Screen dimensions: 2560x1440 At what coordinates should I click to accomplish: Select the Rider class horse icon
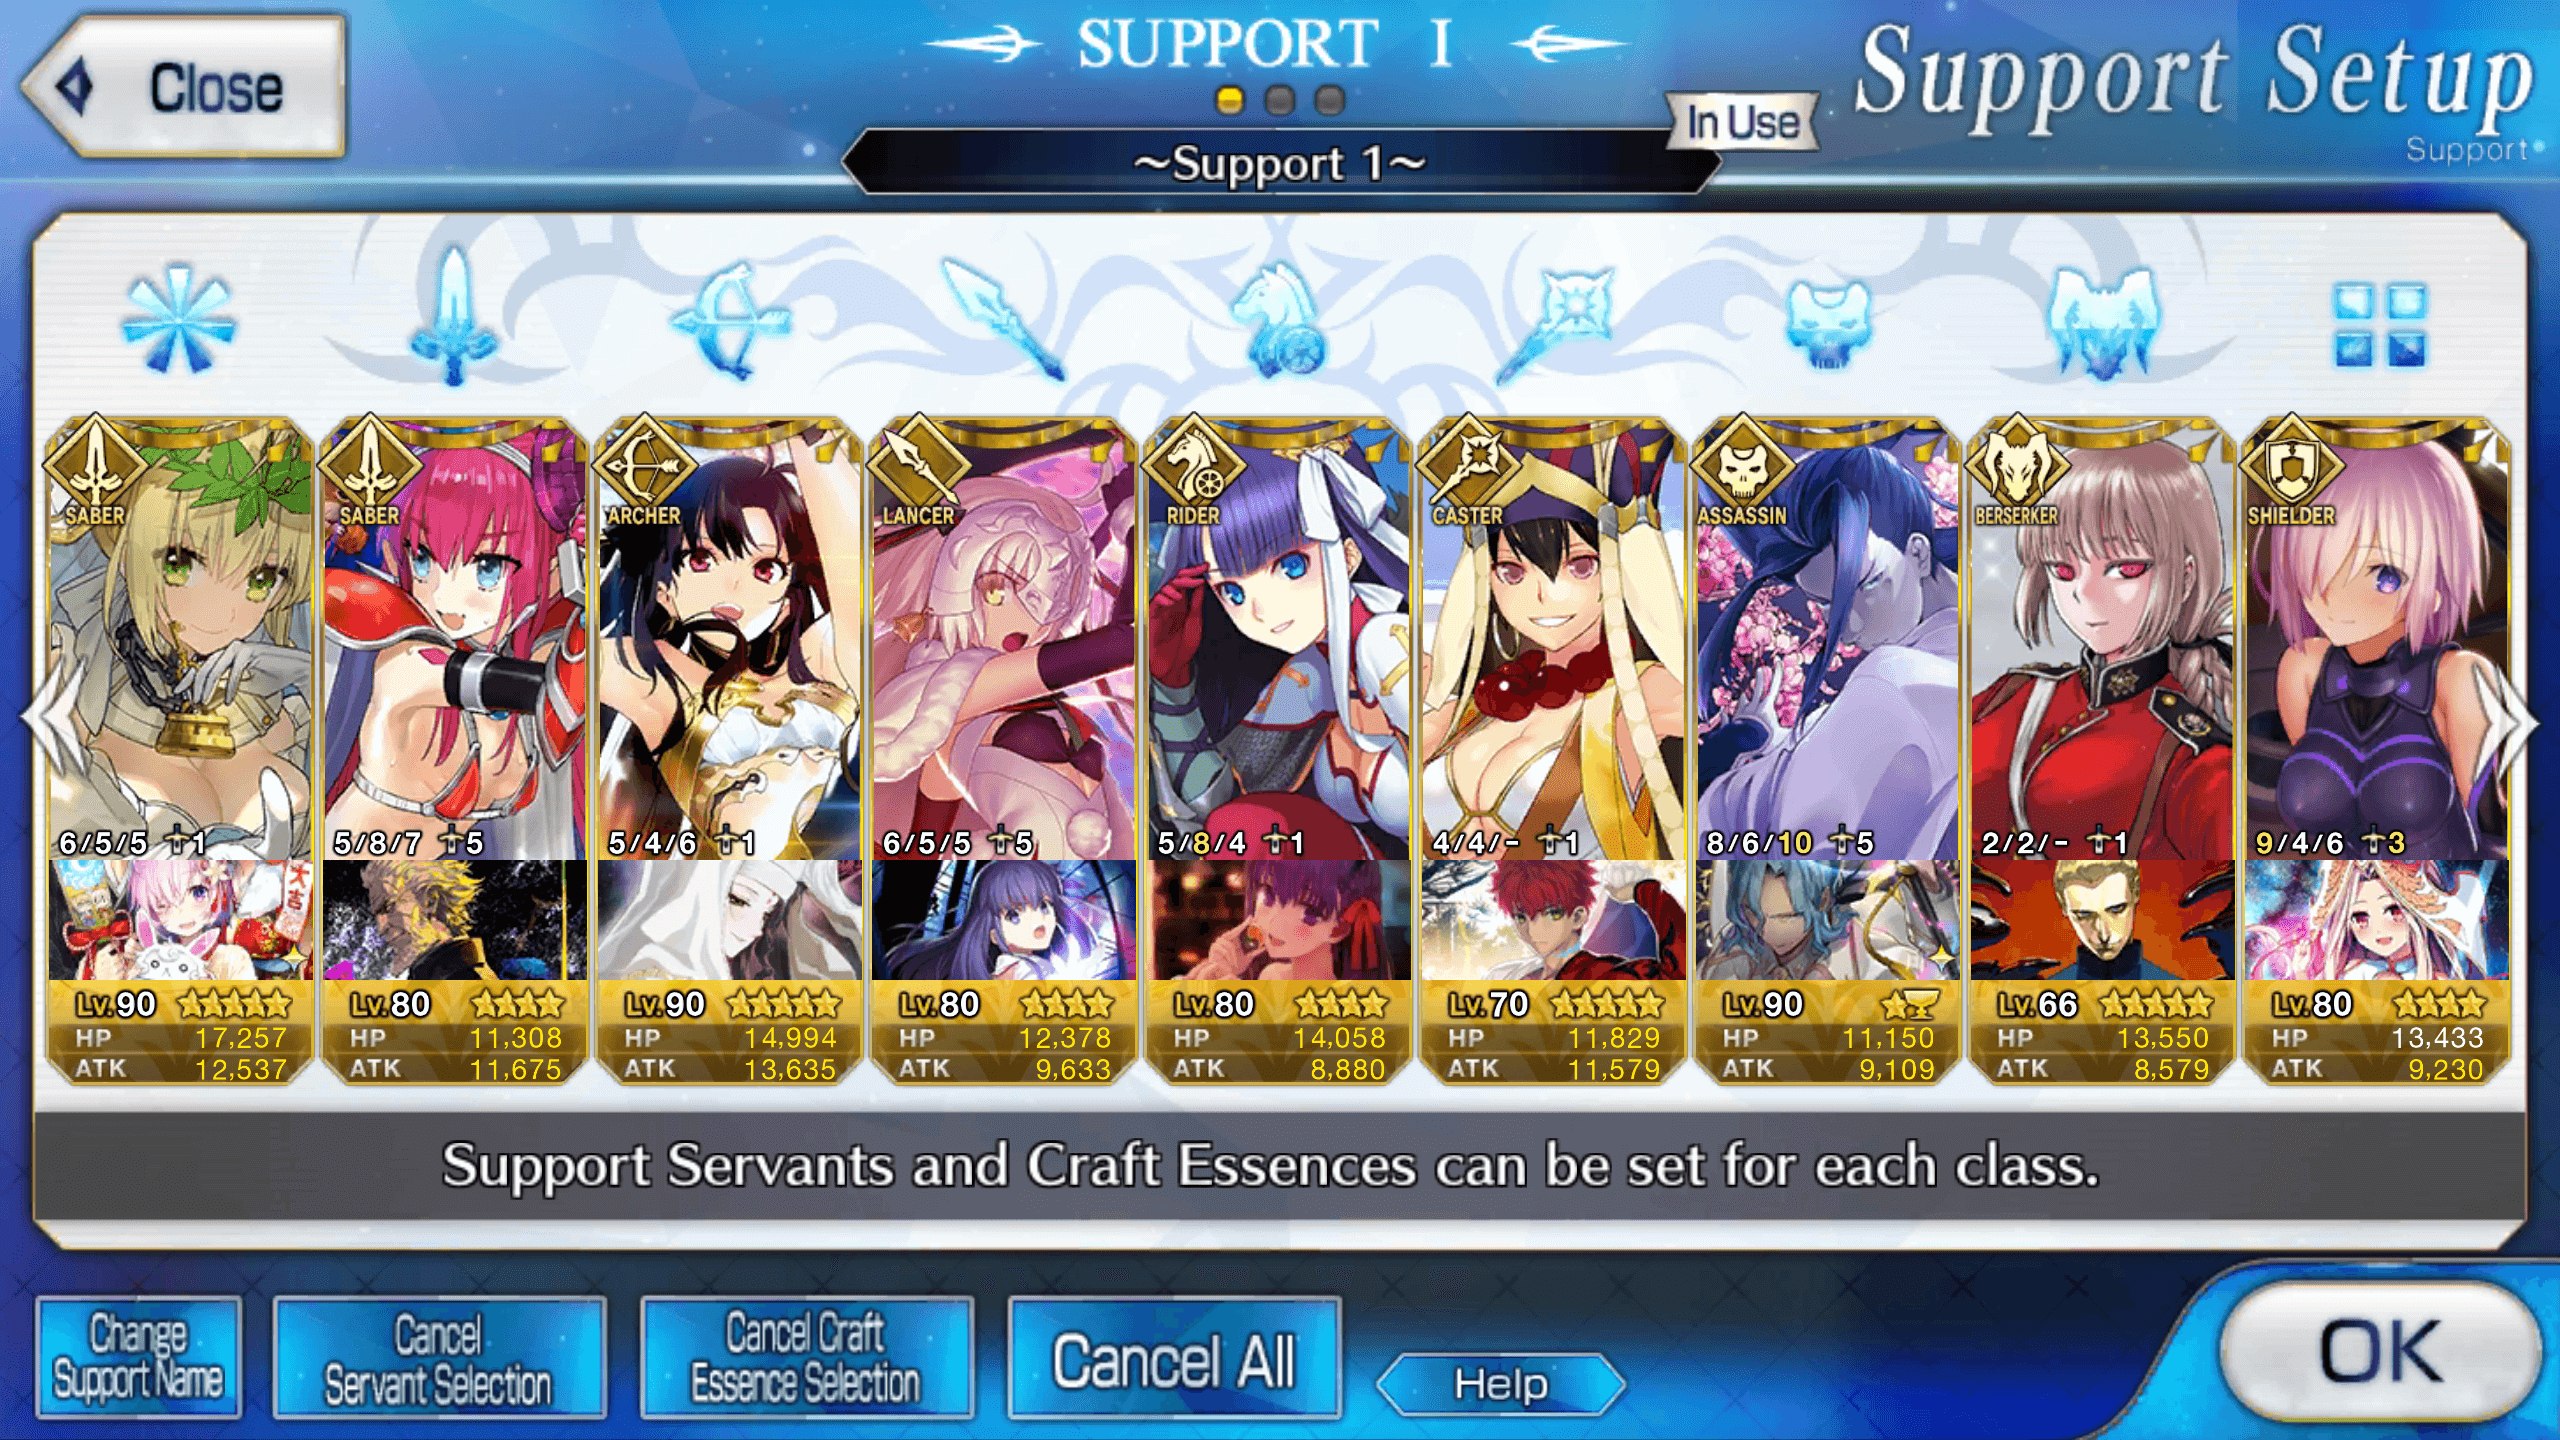coord(1279,320)
